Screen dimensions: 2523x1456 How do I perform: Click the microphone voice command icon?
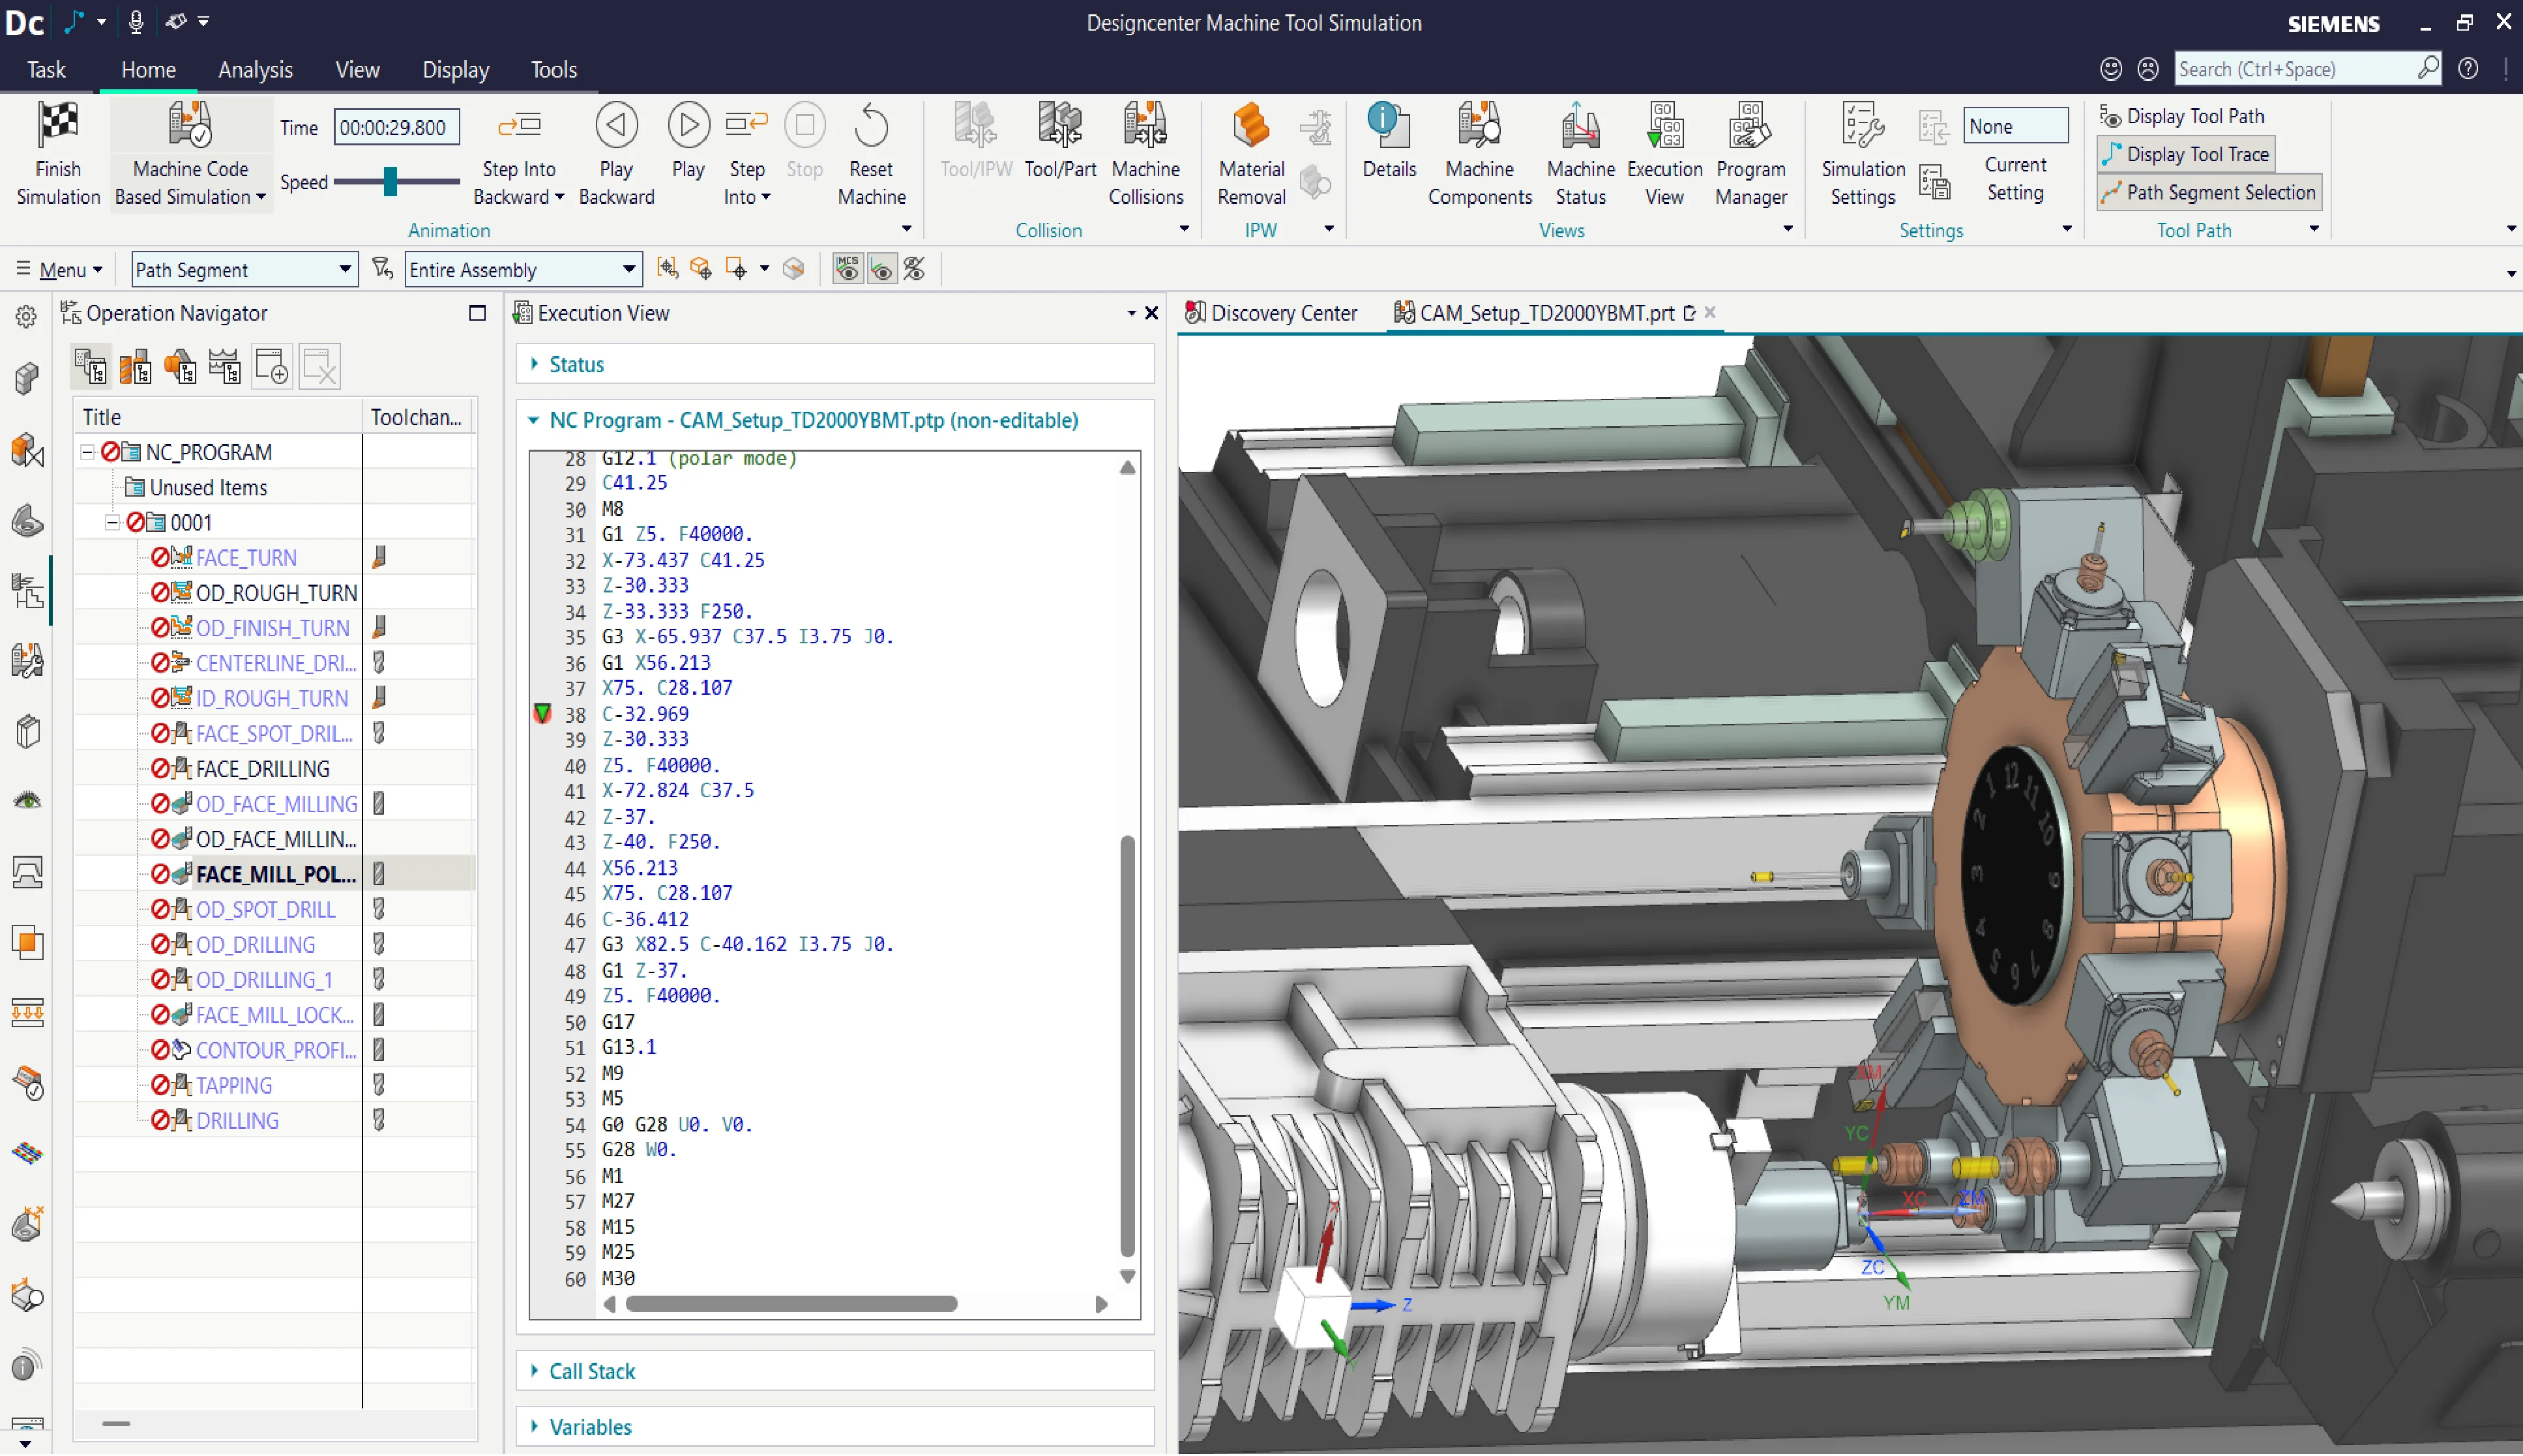[x=135, y=21]
